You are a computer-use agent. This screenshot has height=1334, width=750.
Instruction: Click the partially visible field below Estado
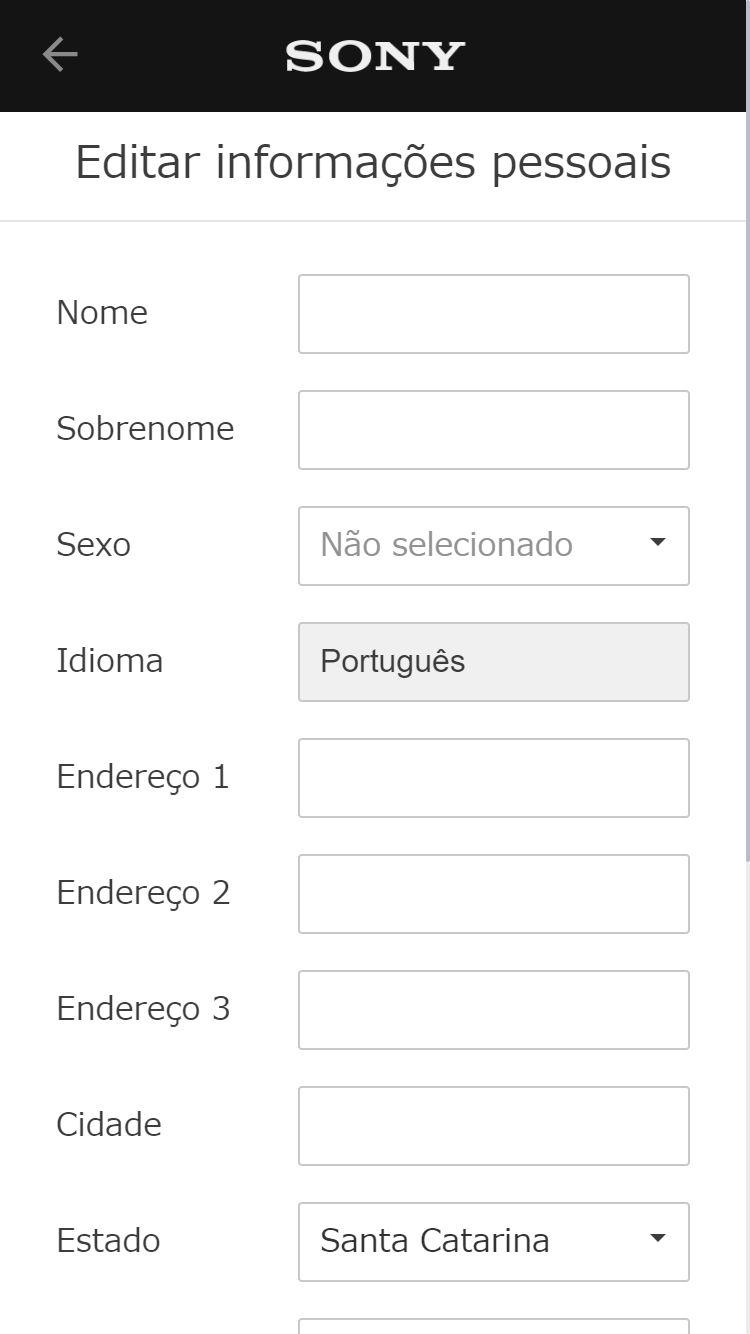(494, 1327)
